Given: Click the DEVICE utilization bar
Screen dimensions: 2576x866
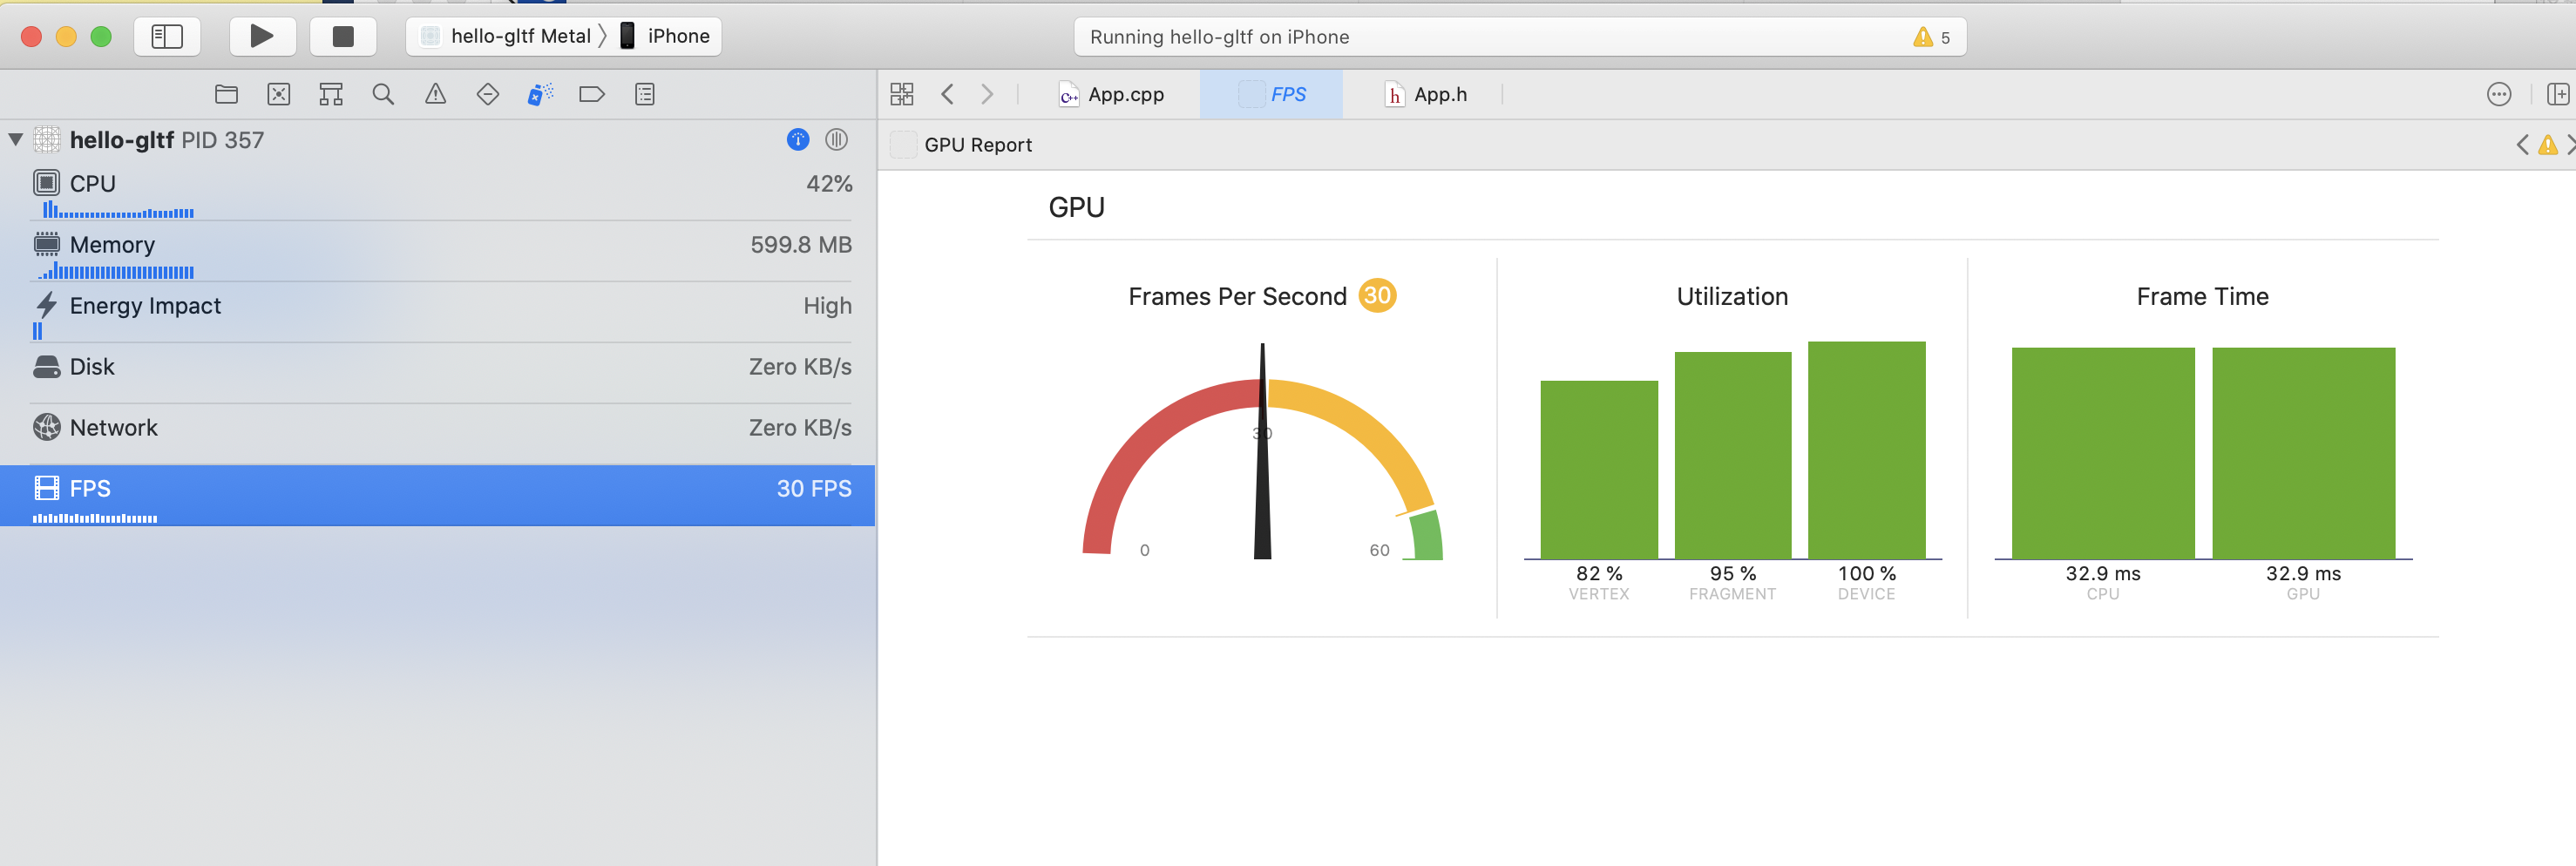Looking at the screenshot, I should pos(1867,450).
